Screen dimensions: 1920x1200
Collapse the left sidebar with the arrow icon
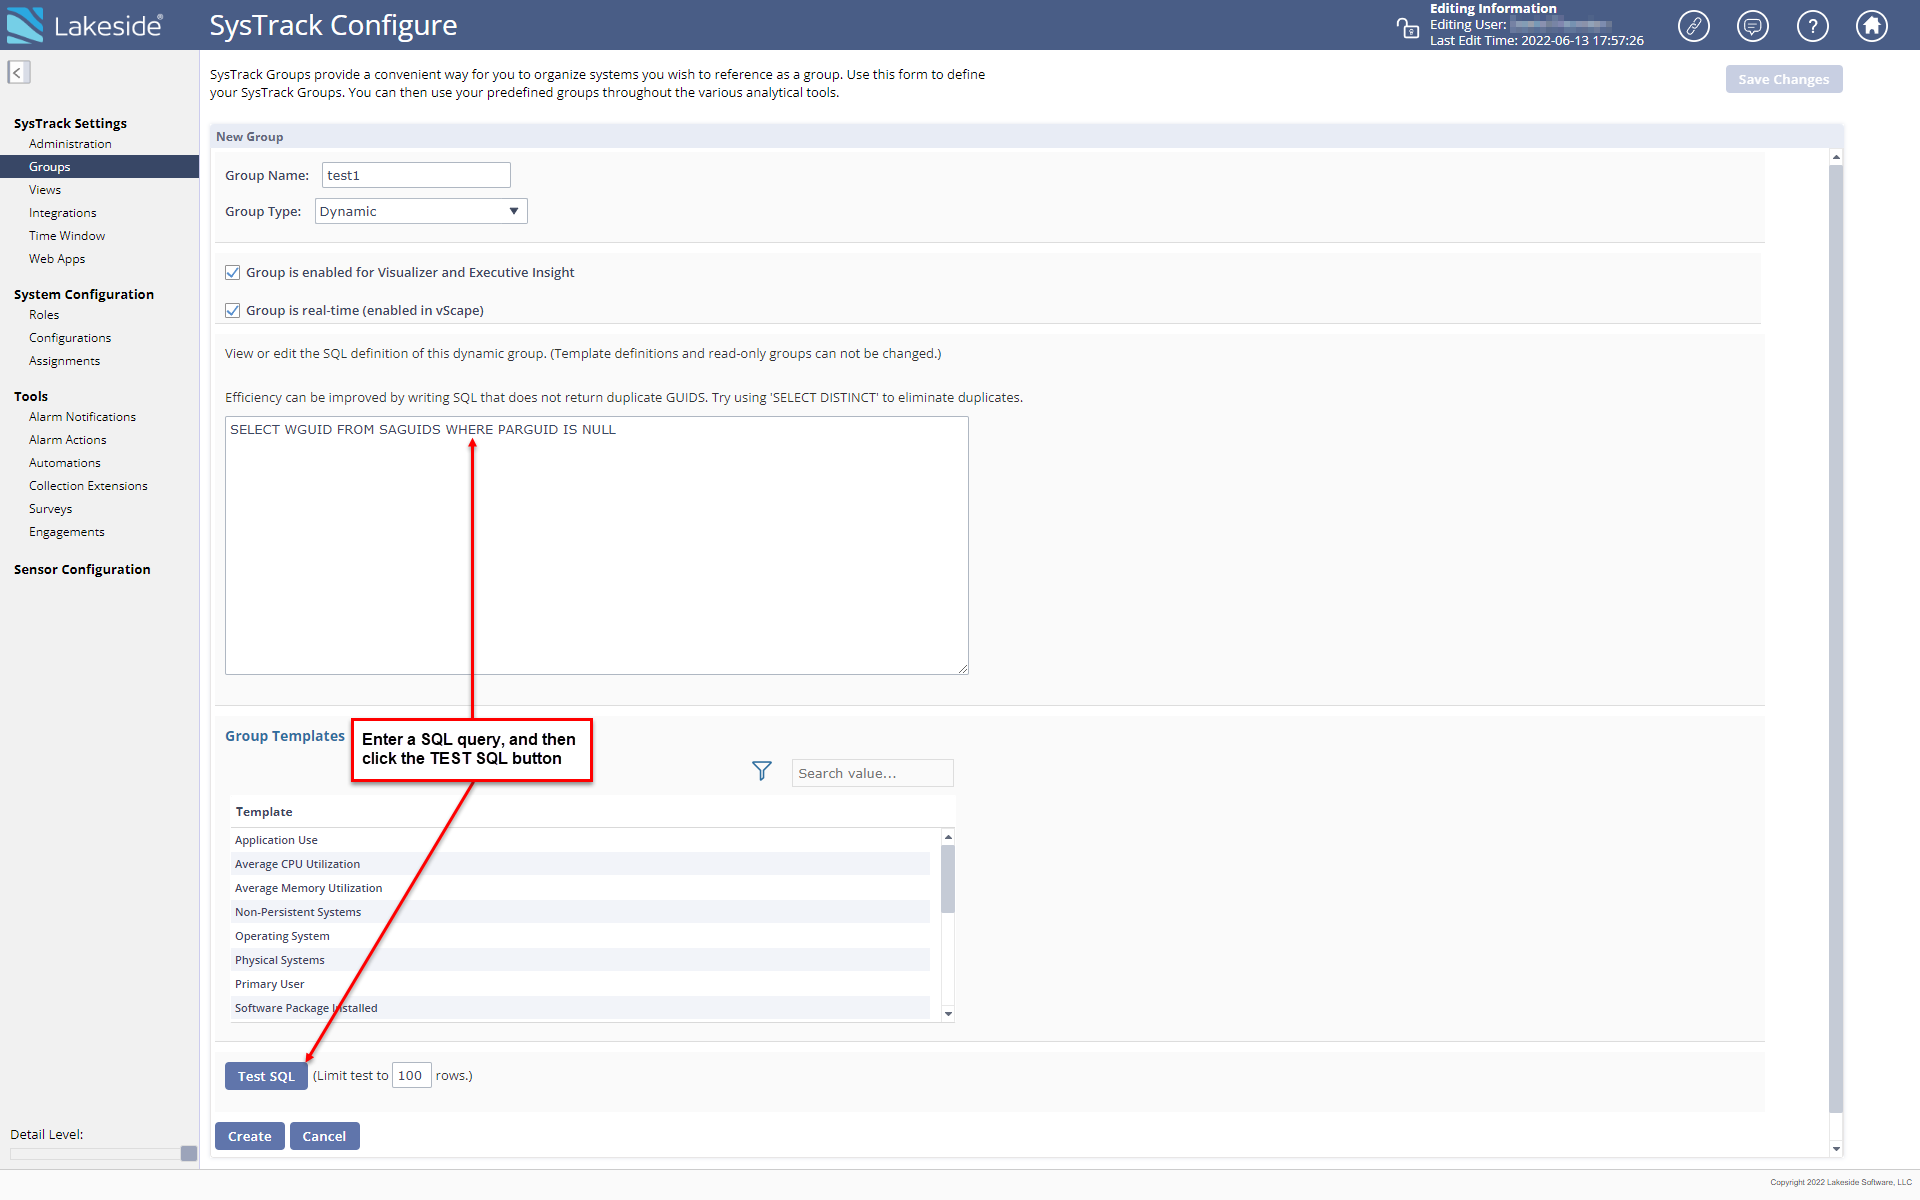18,72
